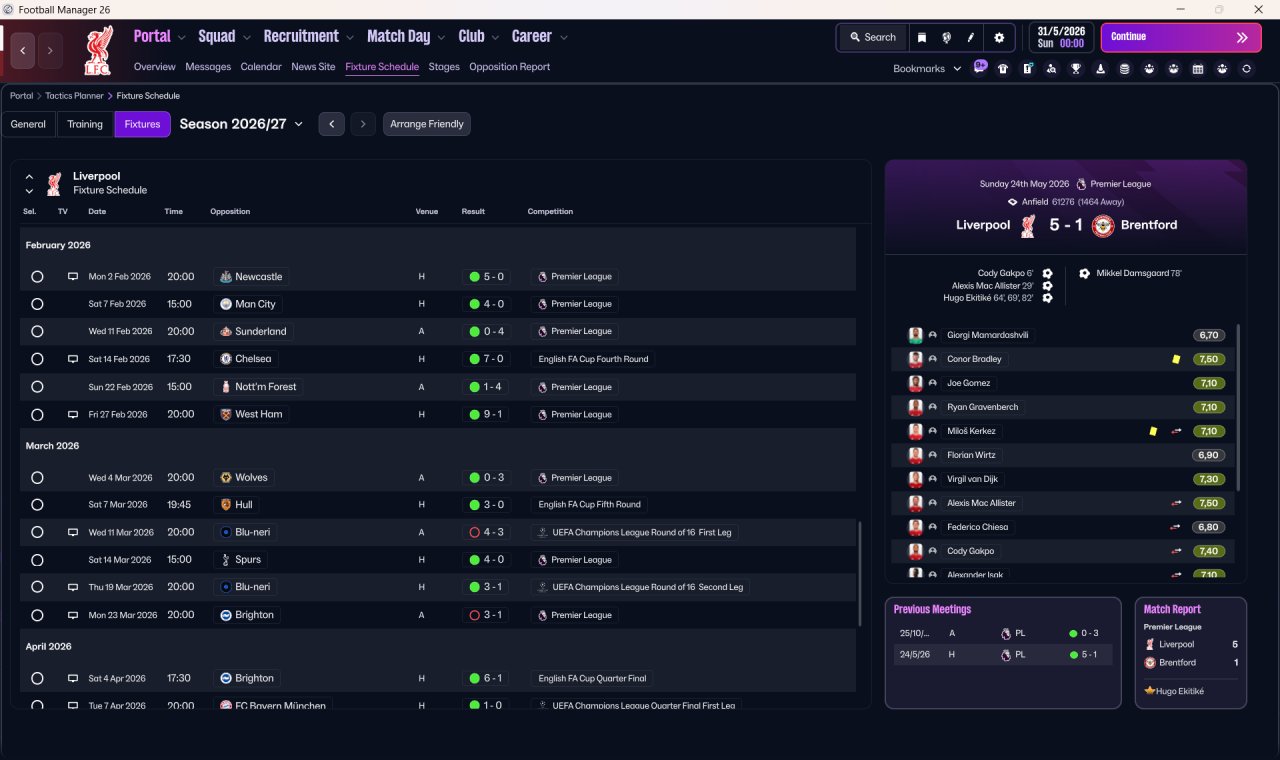Click the coins stack icon in bookmarks bar
This screenshot has width=1280, height=760.
(1125, 69)
